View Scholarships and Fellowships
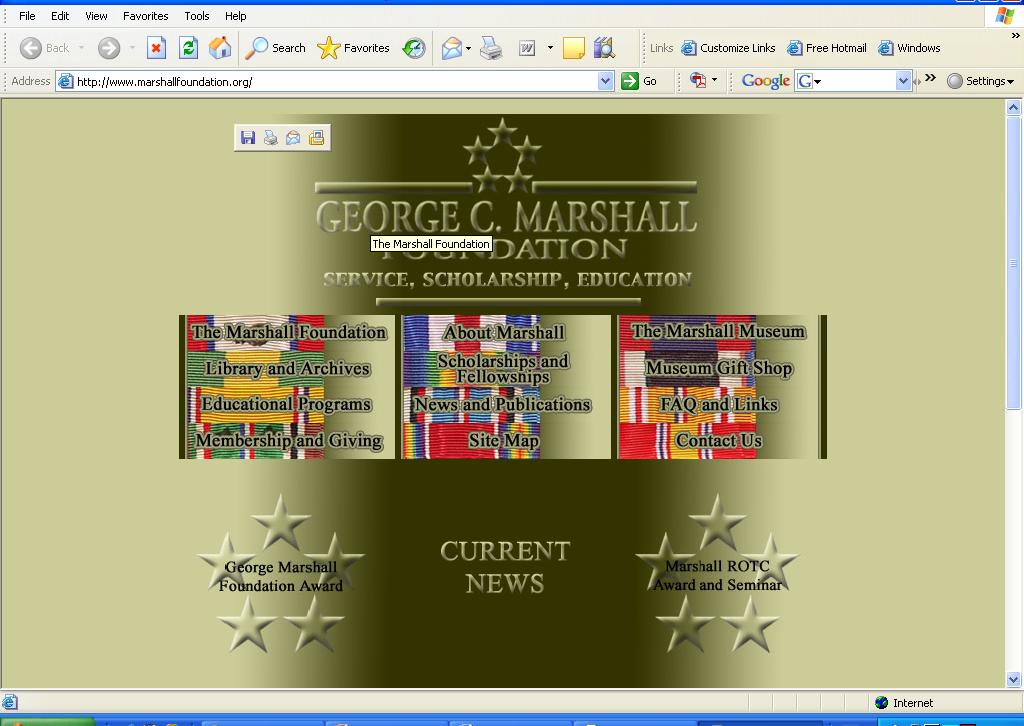The width and height of the screenshot is (1024, 726). click(x=503, y=369)
